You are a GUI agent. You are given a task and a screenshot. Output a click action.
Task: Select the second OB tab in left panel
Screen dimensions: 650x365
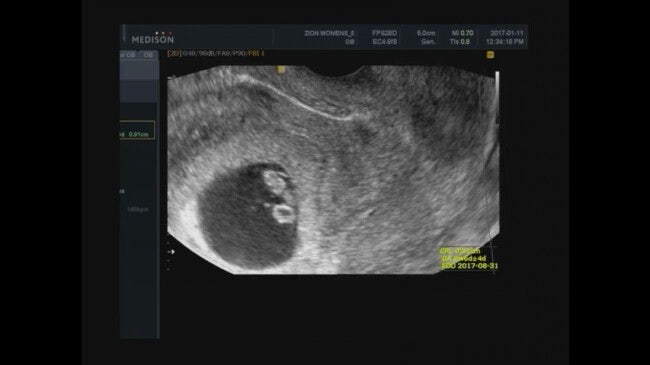click(x=148, y=55)
